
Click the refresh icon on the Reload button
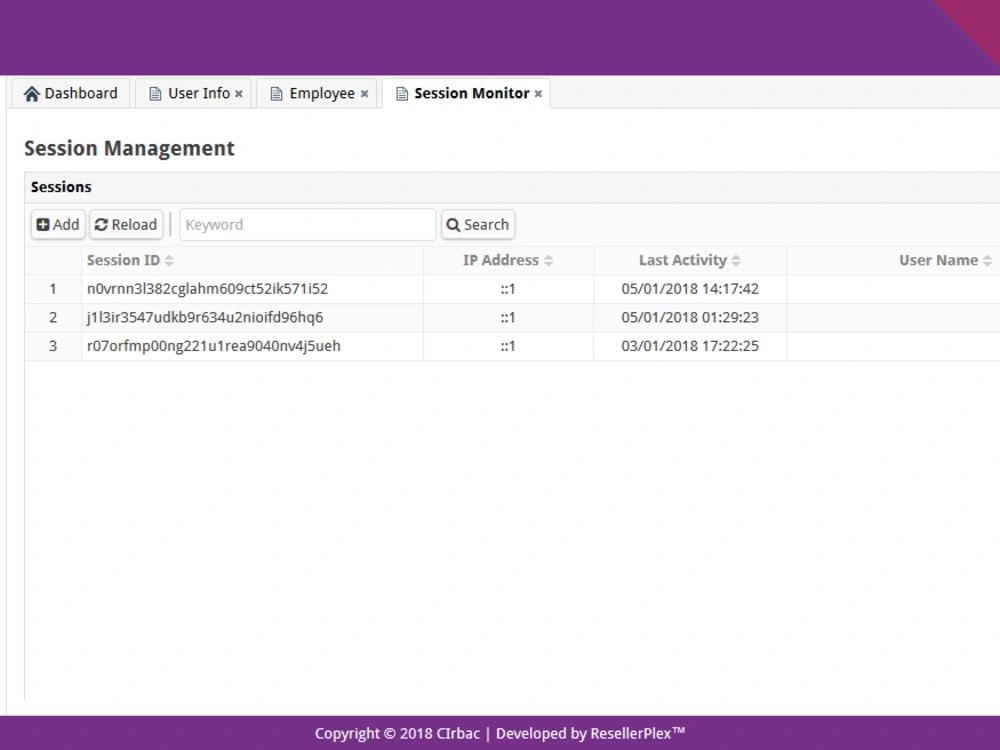tap(100, 224)
